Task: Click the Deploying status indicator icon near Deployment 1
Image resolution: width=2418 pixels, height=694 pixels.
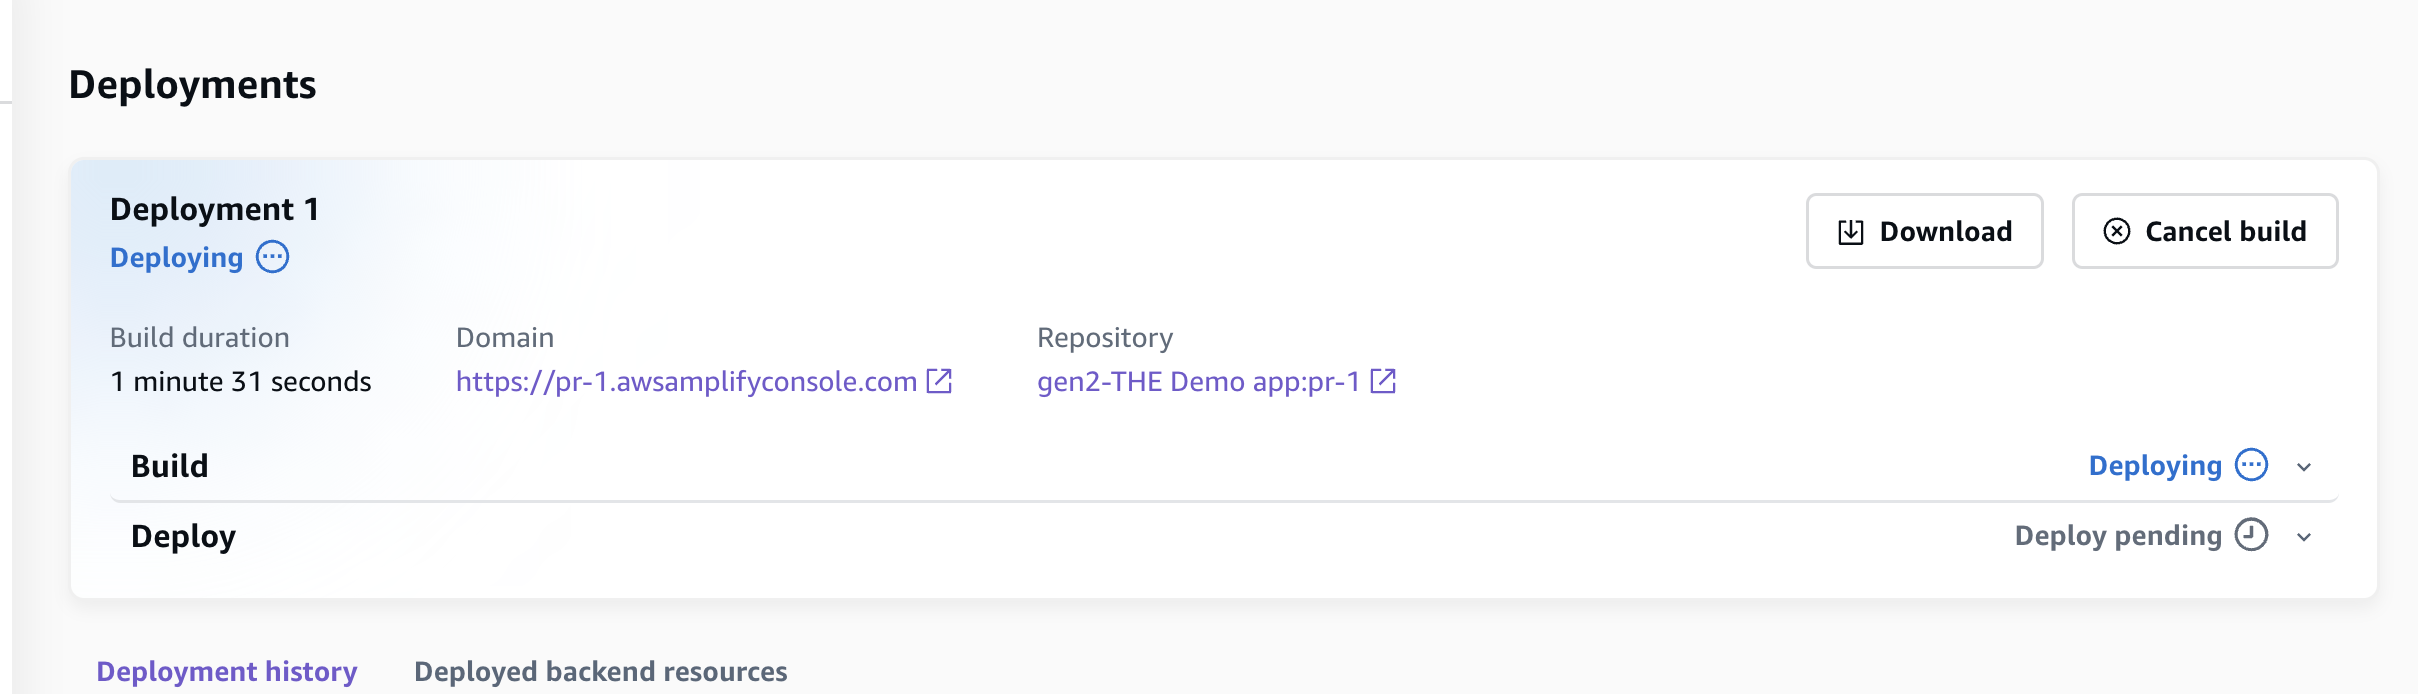Action: (x=272, y=257)
